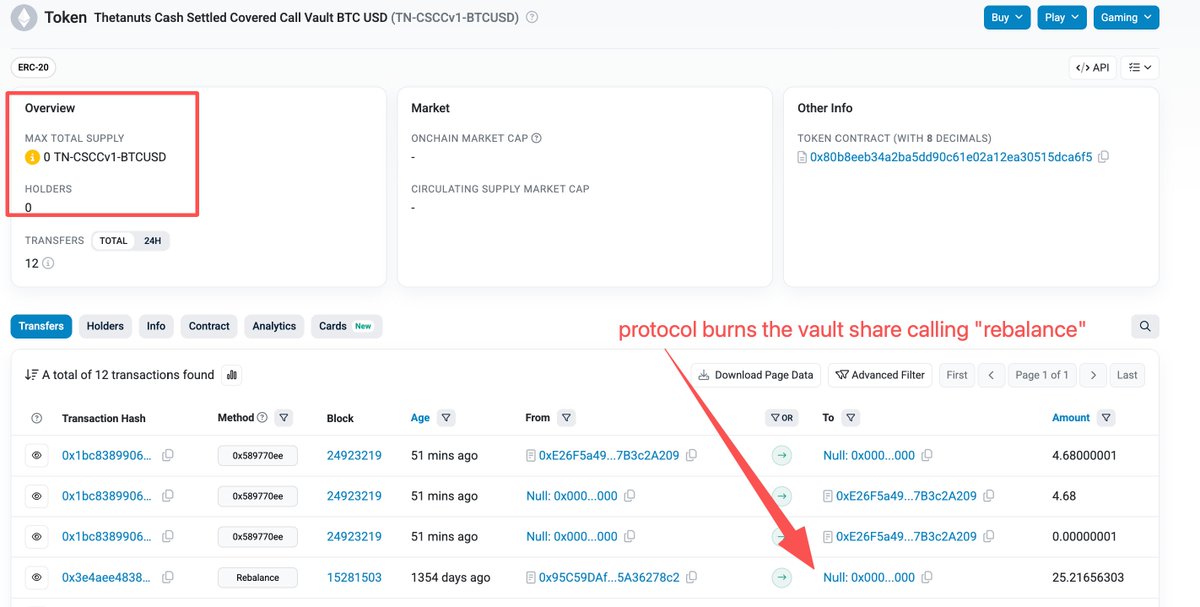The height and width of the screenshot is (607, 1200).
Task: View details eye icon for 0.00000001 row
Action: (x=37, y=536)
